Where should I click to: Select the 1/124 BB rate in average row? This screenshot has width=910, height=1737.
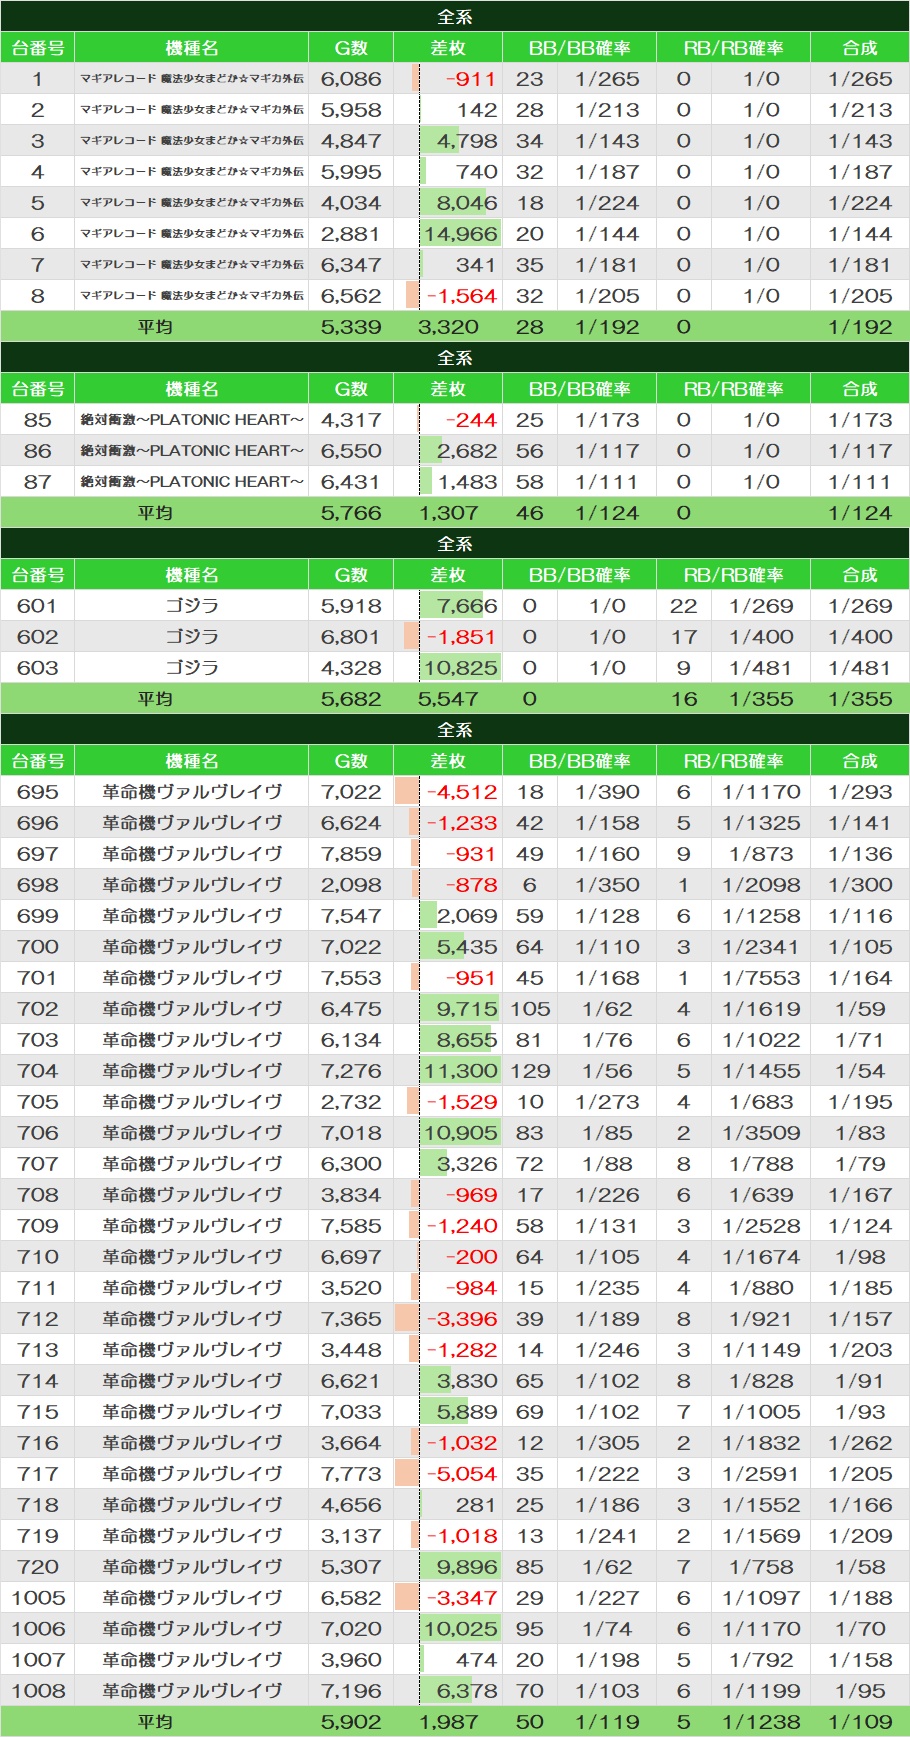pyautogui.click(x=607, y=513)
